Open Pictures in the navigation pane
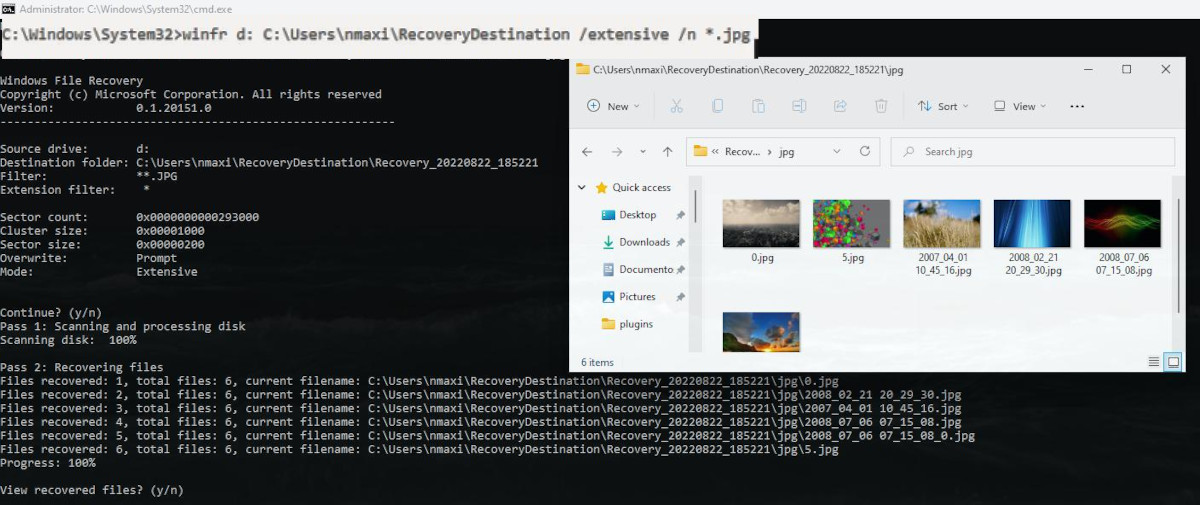 pos(637,297)
